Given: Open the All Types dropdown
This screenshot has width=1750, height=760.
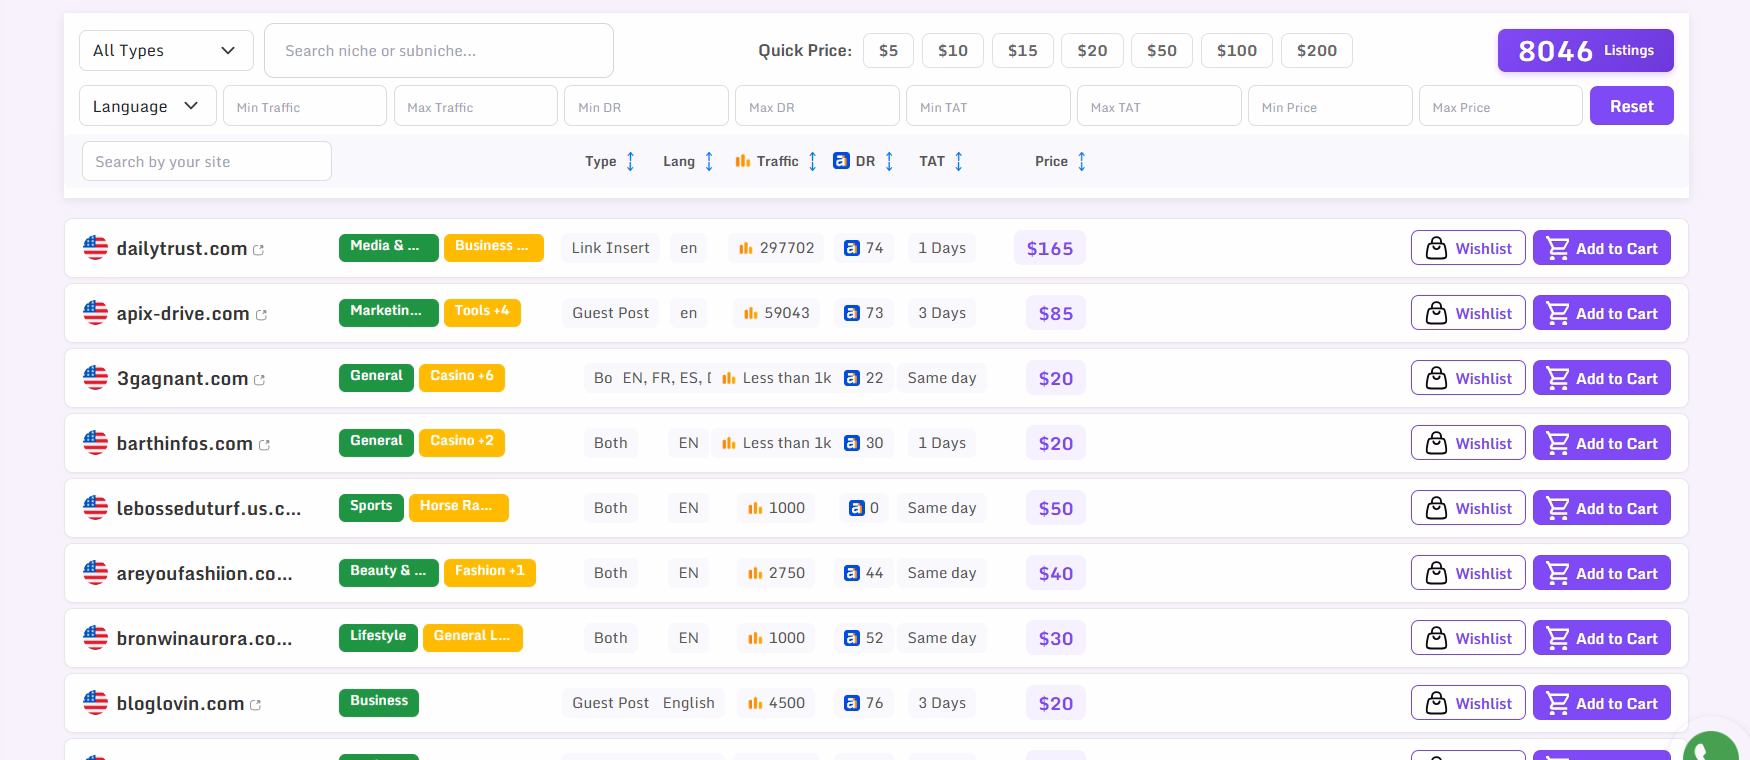Looking at the screenshot, I should (166, 50).
